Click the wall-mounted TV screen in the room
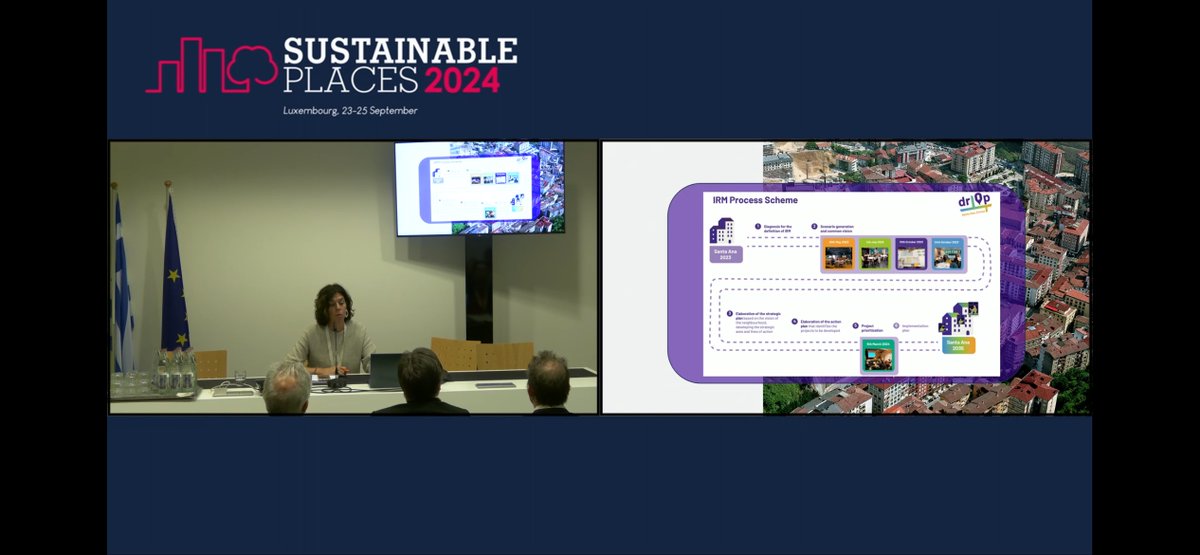Screen dimensions: 1200x555 pos(479,187)
